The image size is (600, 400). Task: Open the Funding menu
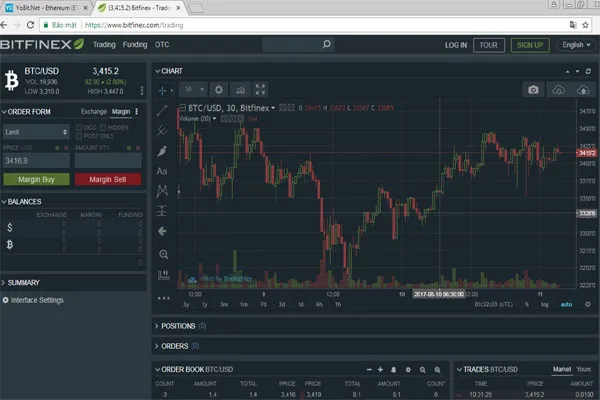pyautogui.click(x=135, y=45)
